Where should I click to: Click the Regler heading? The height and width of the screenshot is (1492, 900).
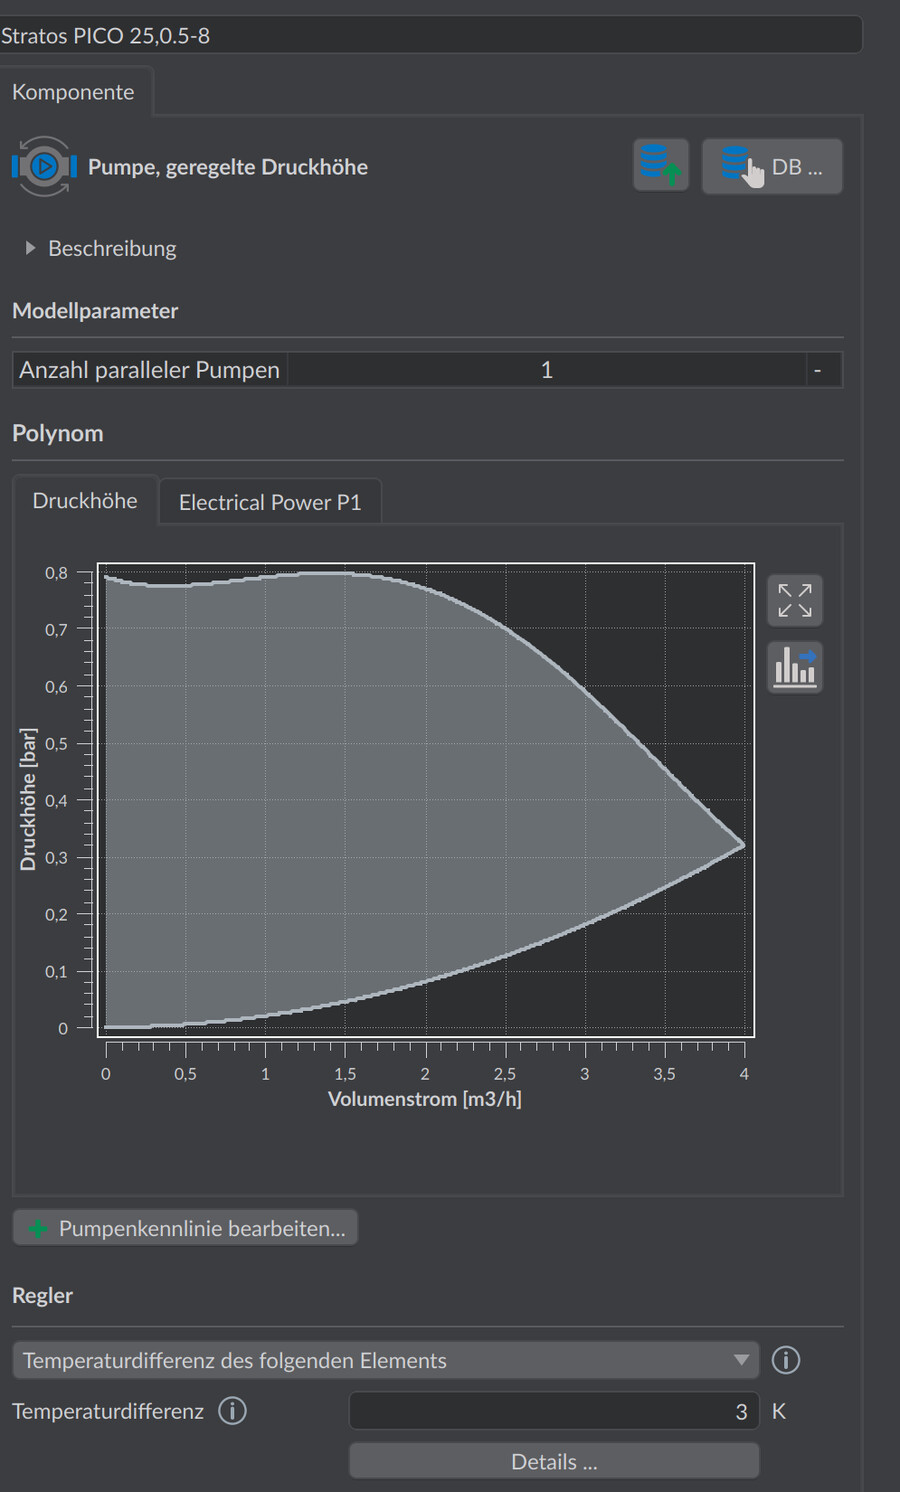pyautogui.click(x=42, y=1295)
